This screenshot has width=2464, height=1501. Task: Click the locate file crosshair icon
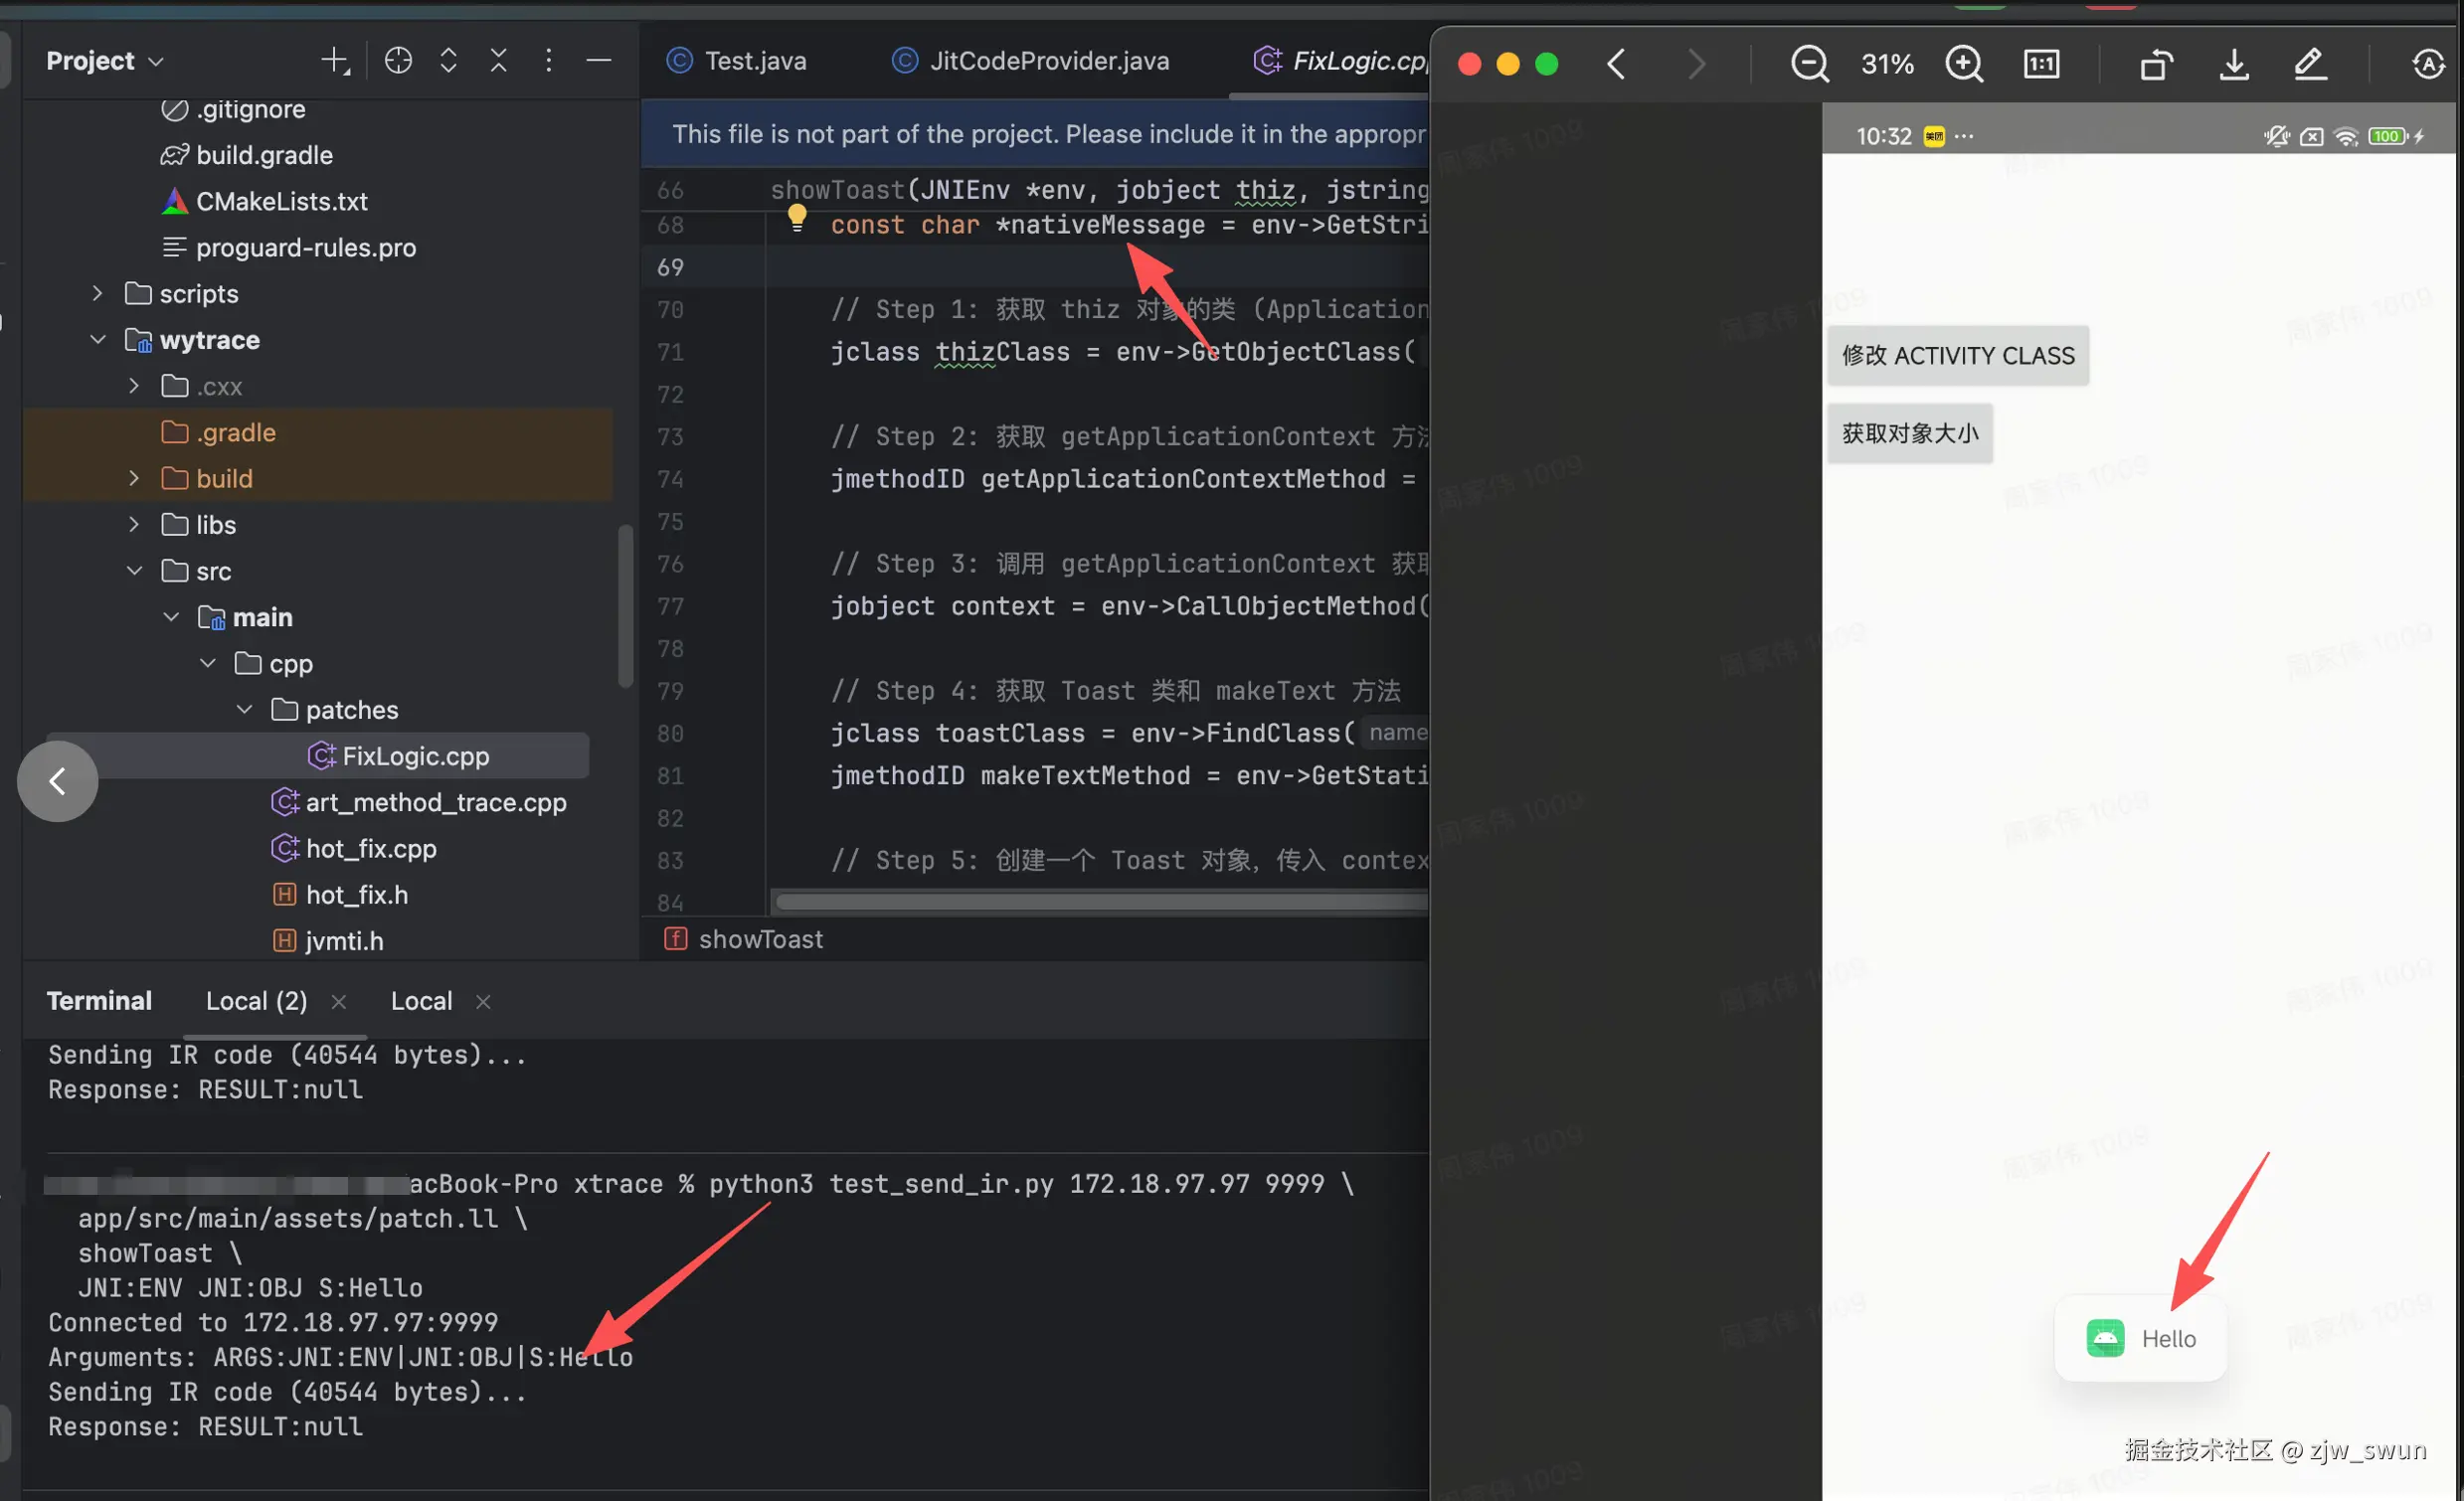click(x=398, y=61)
